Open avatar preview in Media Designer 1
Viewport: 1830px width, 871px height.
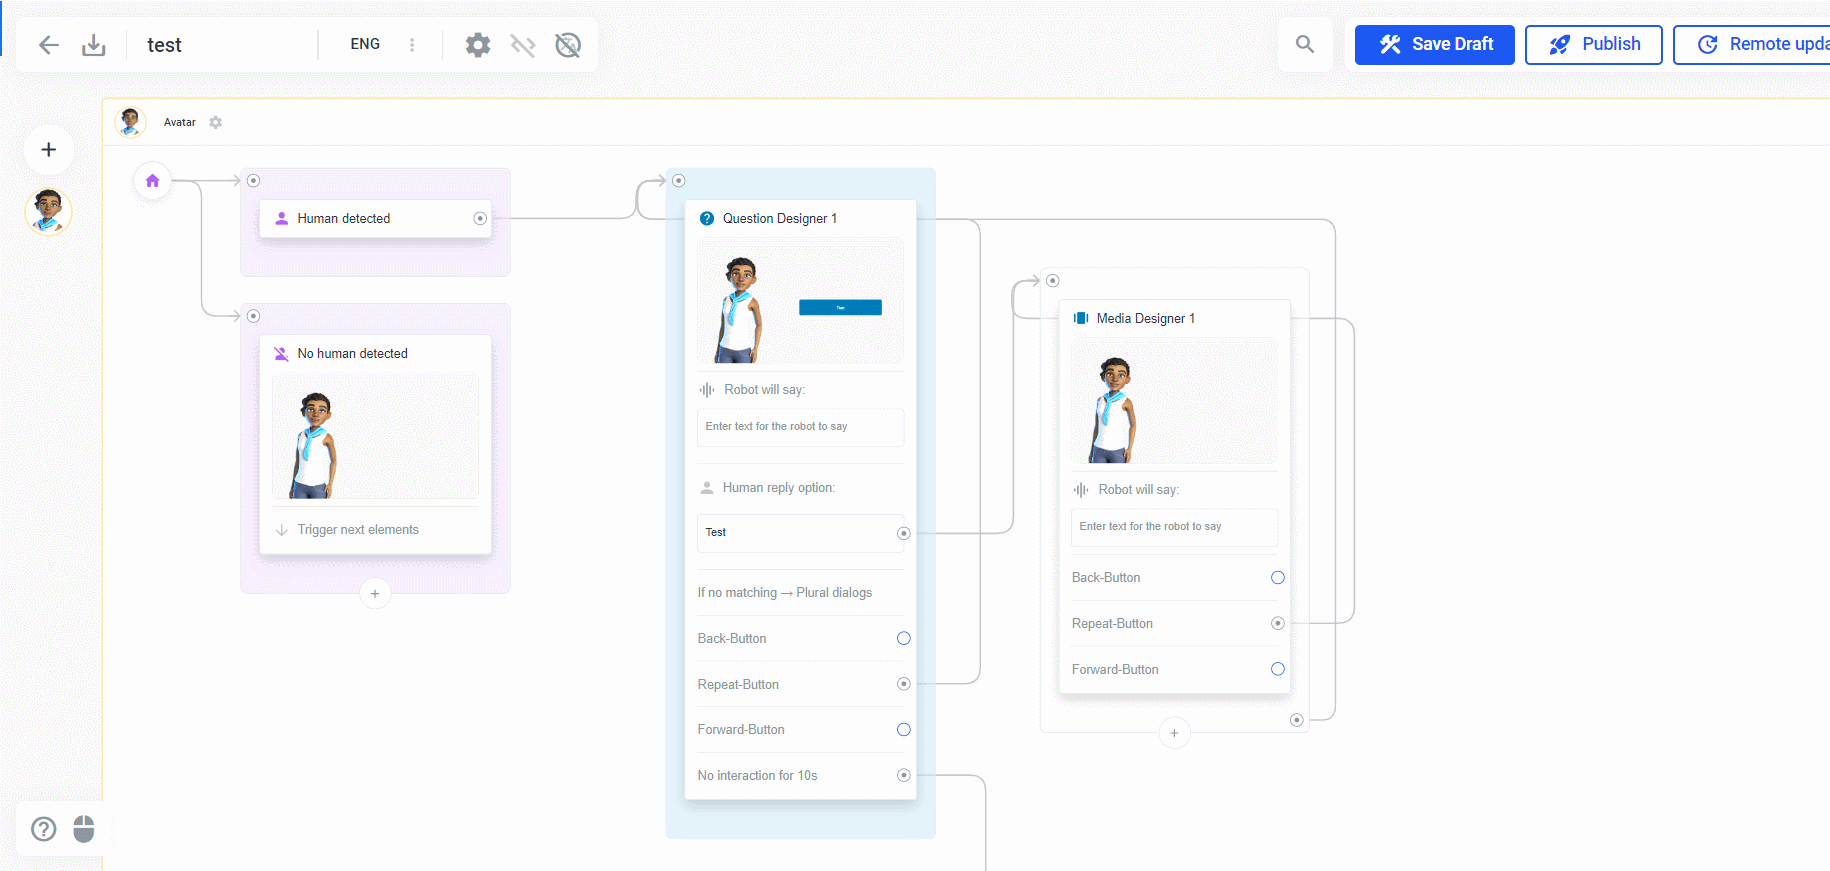(x=1174, y=400)
